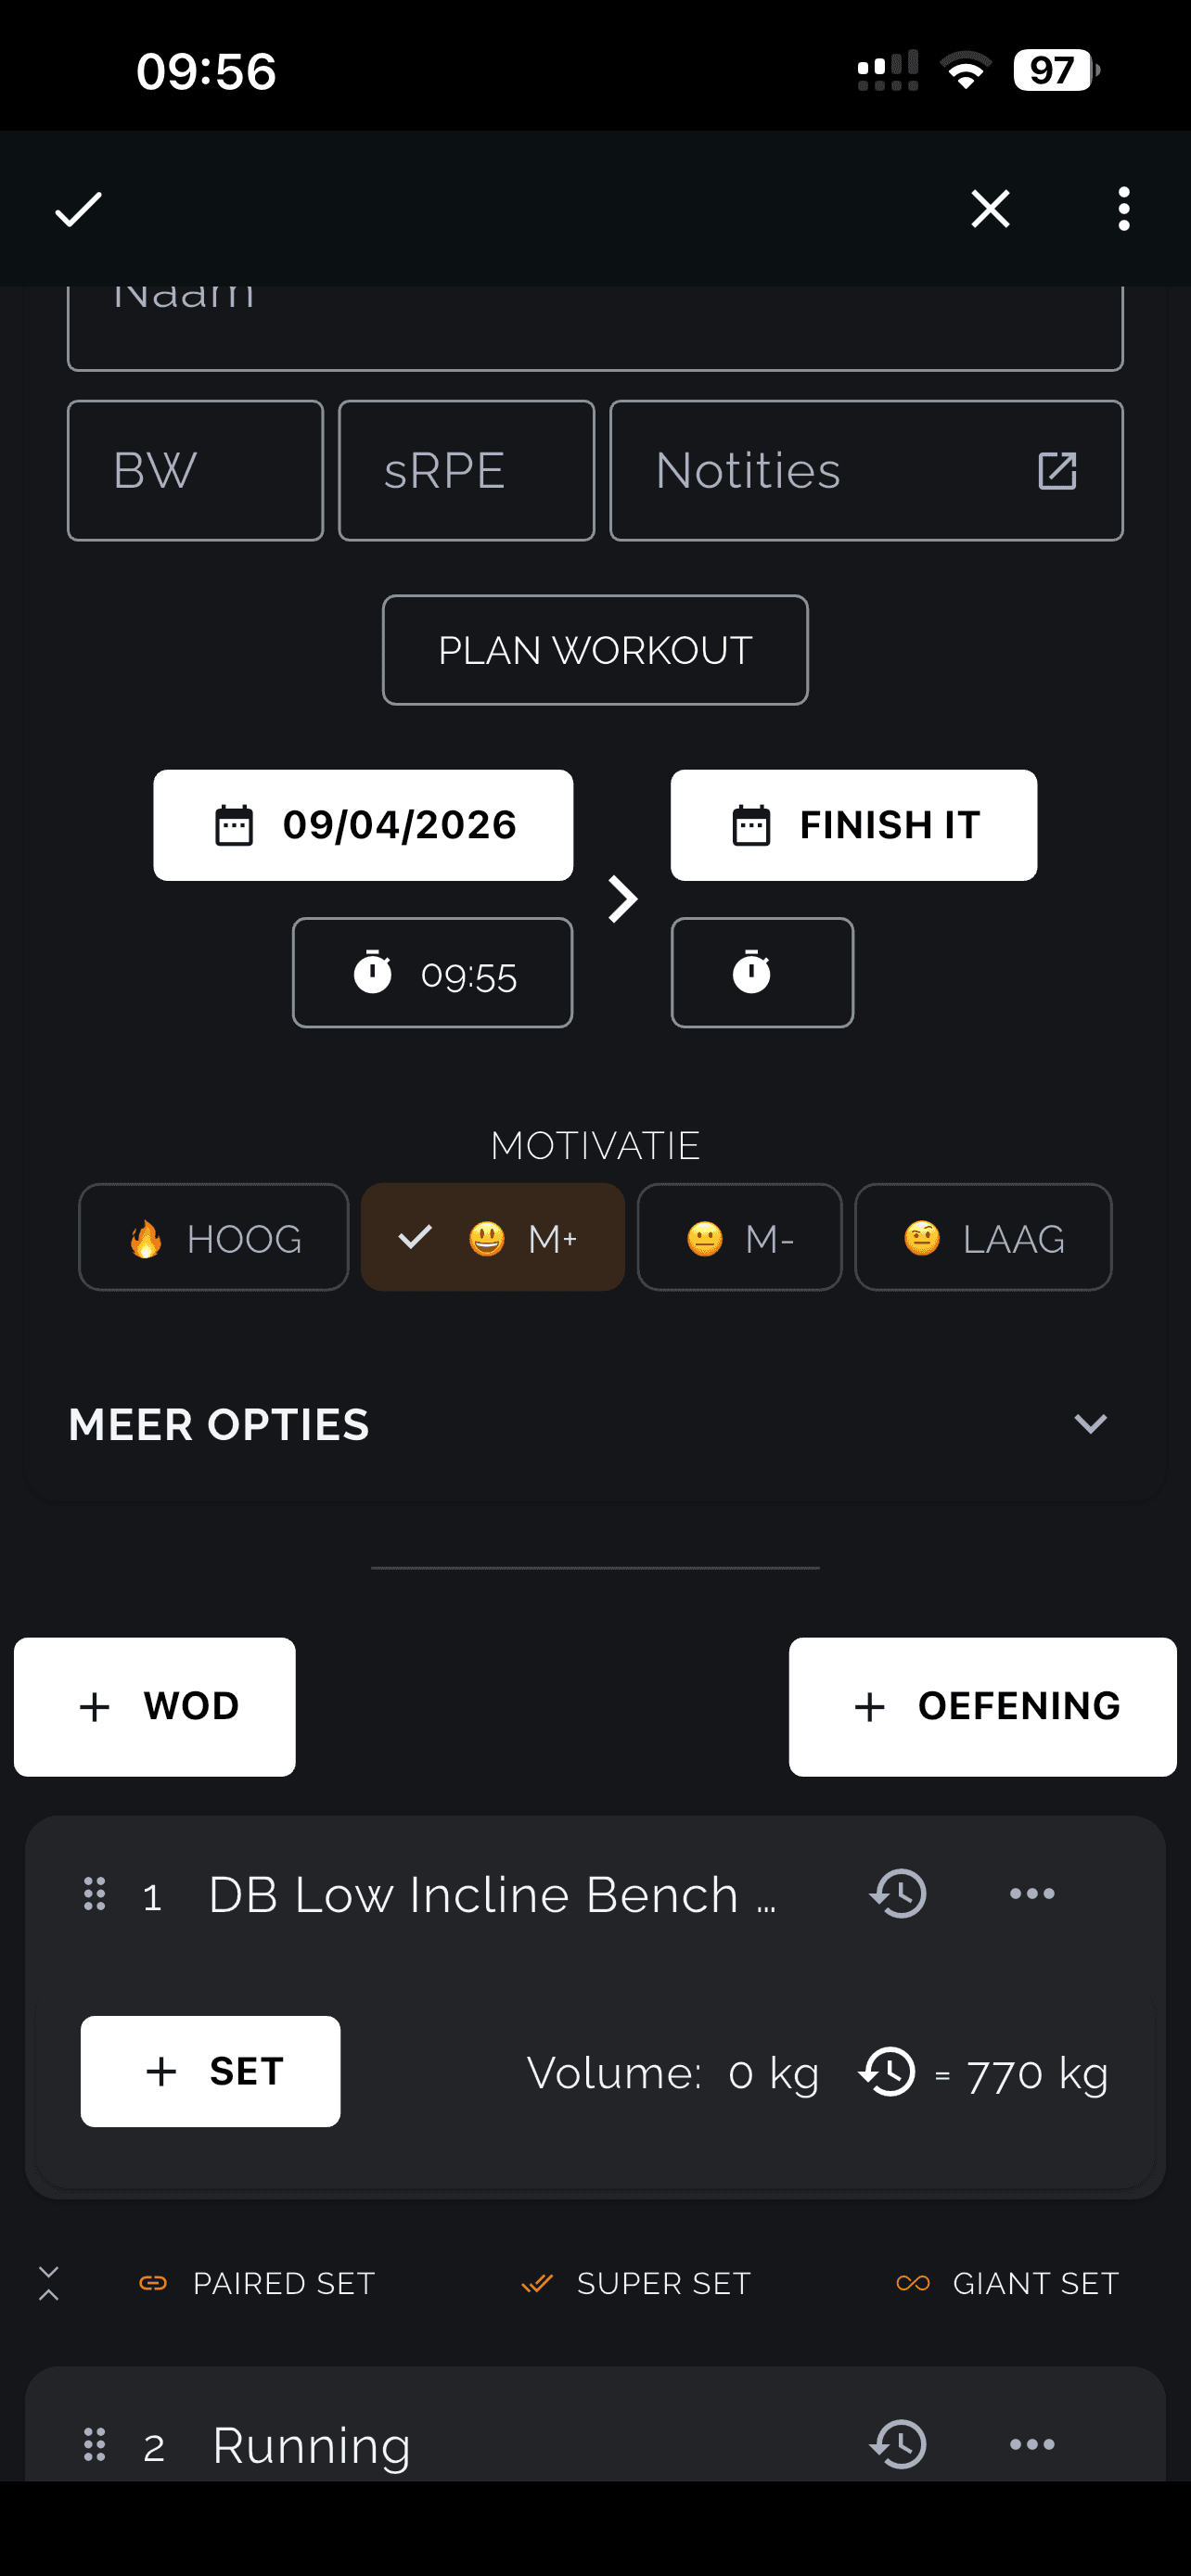This screenshot has width=1191, height=2576.
Task: Open the three-dot overflow menu
Action: tap(1123, 209)
